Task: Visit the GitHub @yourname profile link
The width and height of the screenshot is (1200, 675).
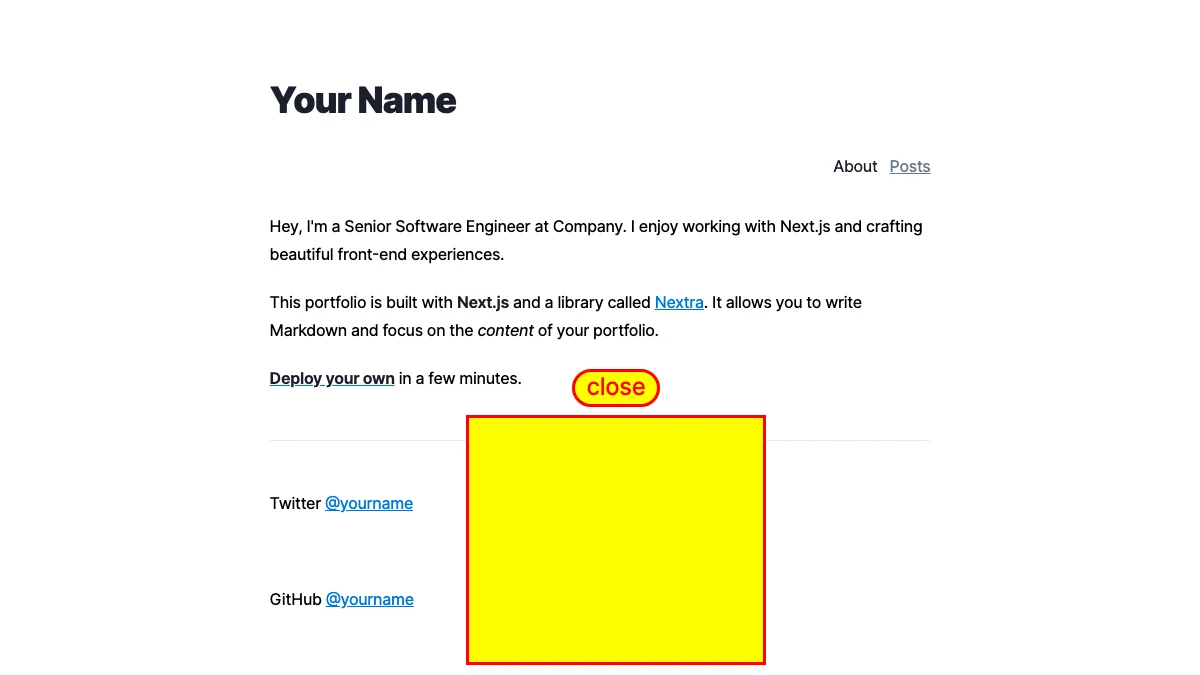Action: point(370,599)
